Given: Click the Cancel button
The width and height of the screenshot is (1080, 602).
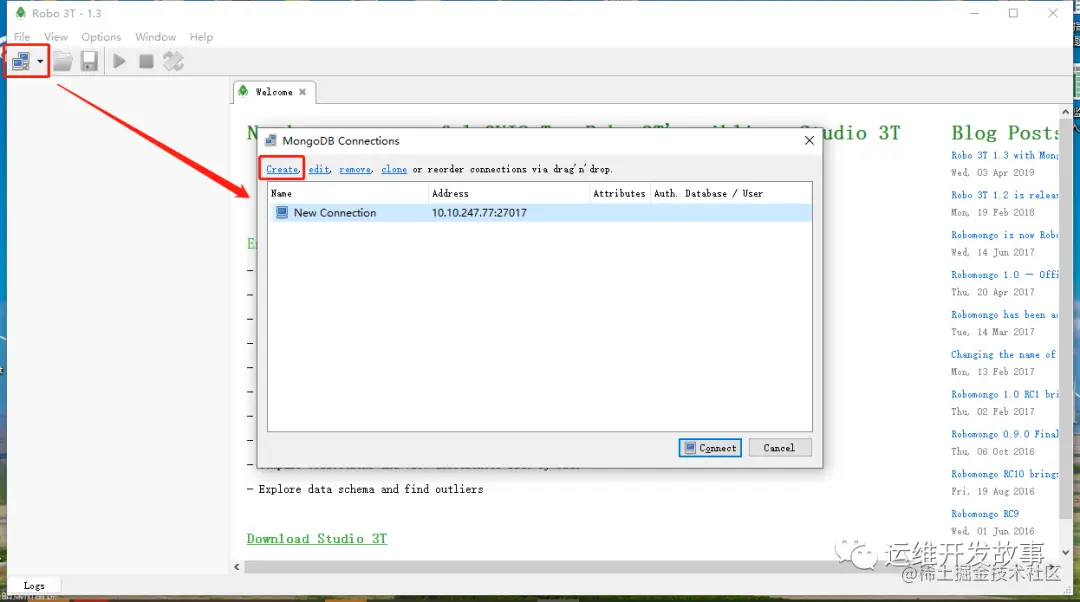Looking at the screenshot, I should coord(780,448).
